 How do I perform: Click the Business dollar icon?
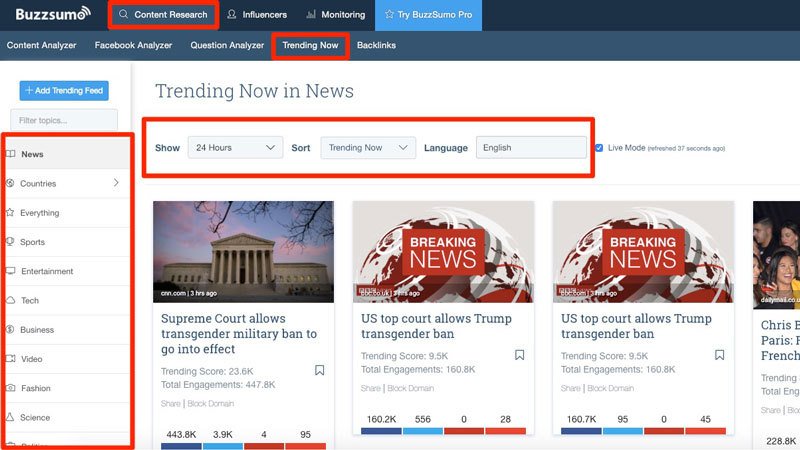point(10,330)
